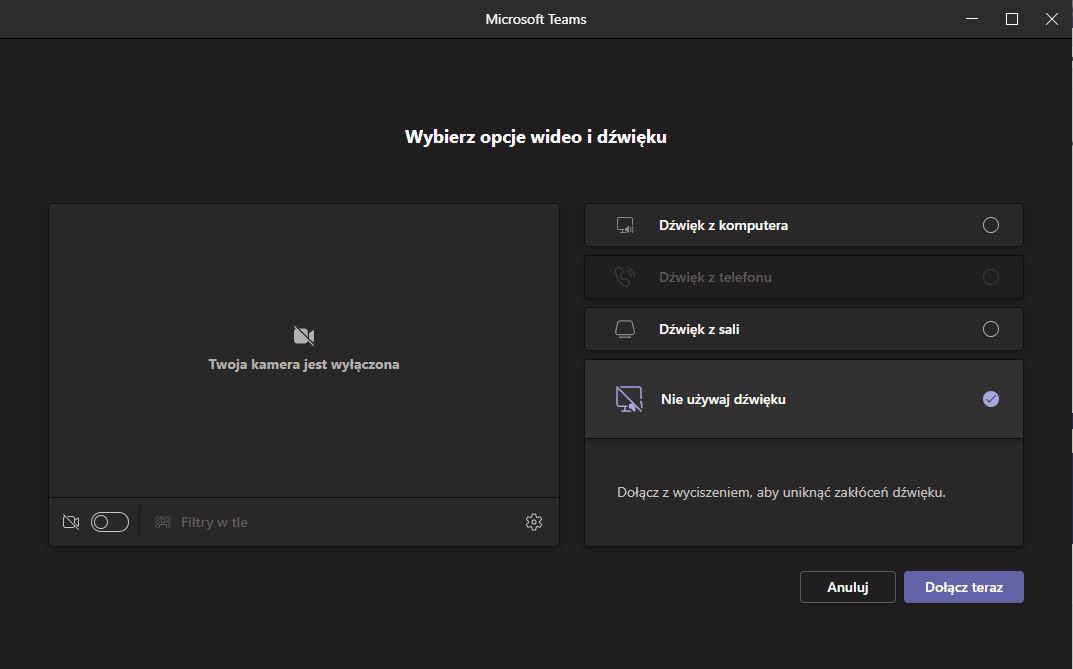1073x669 pixels.
Task: Click the computer audio monitor icon
Action: [625, 225]
